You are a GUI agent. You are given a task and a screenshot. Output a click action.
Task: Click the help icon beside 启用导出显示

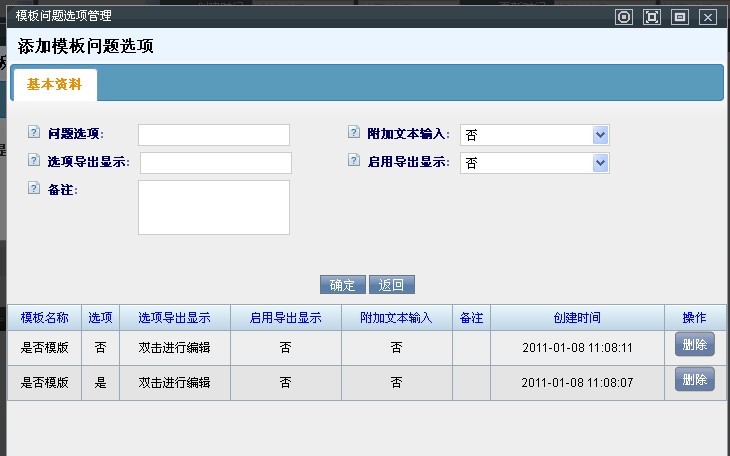(353, 160)
